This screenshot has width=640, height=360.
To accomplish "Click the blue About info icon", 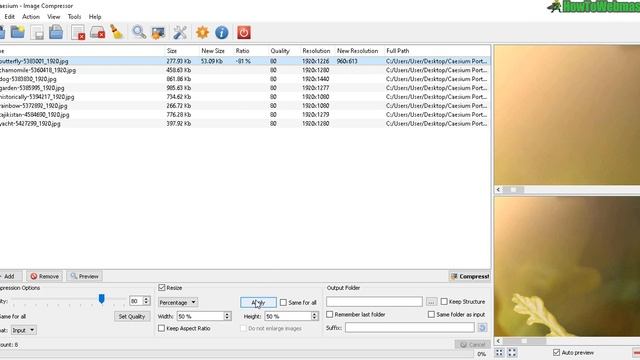I will 222,33.
